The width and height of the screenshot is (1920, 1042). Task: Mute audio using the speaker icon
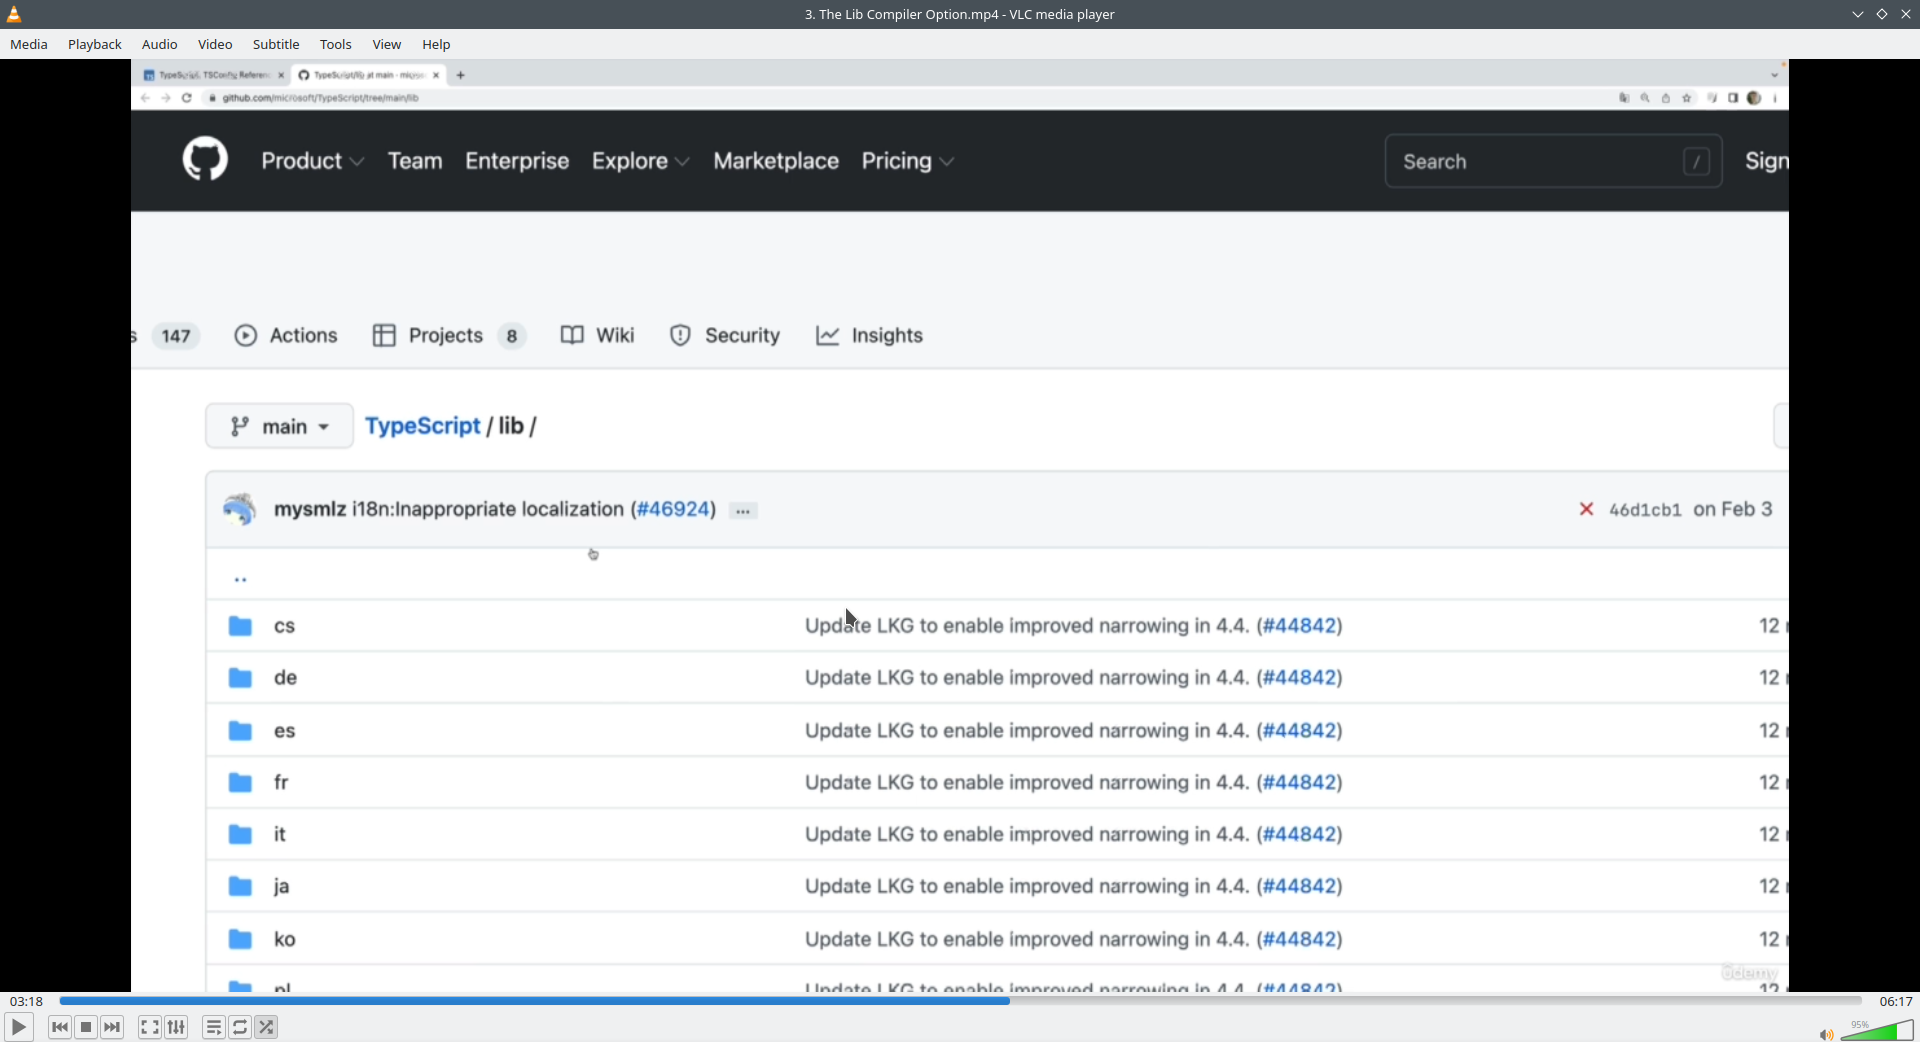click(1826, 1034)
